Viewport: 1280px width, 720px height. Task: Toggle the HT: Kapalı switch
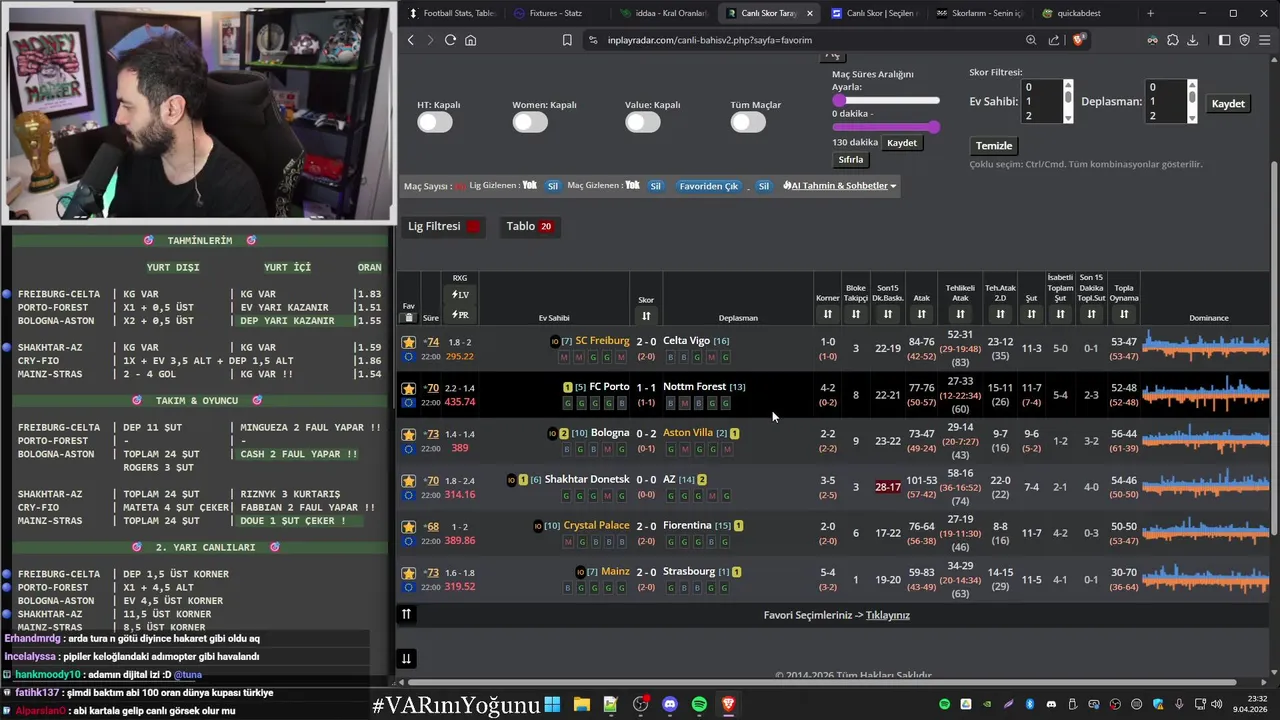(435, 122)
